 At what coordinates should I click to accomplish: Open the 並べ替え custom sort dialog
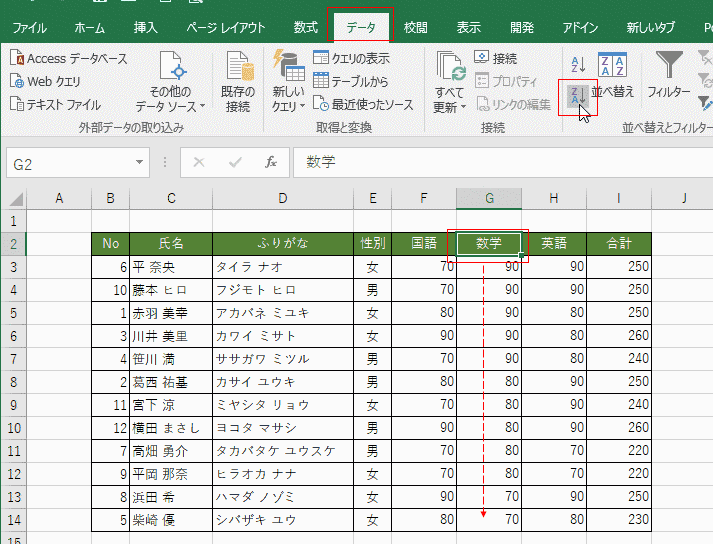613,75
